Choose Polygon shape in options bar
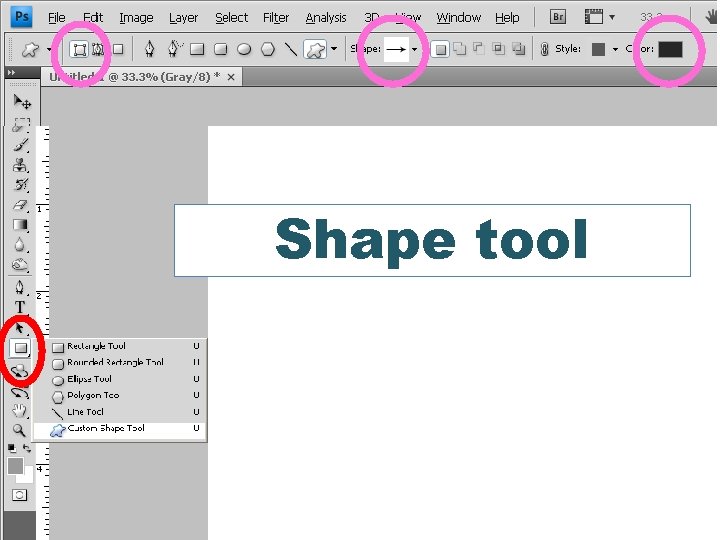Screen dimensions: 720x540 [x=268, y=49]
